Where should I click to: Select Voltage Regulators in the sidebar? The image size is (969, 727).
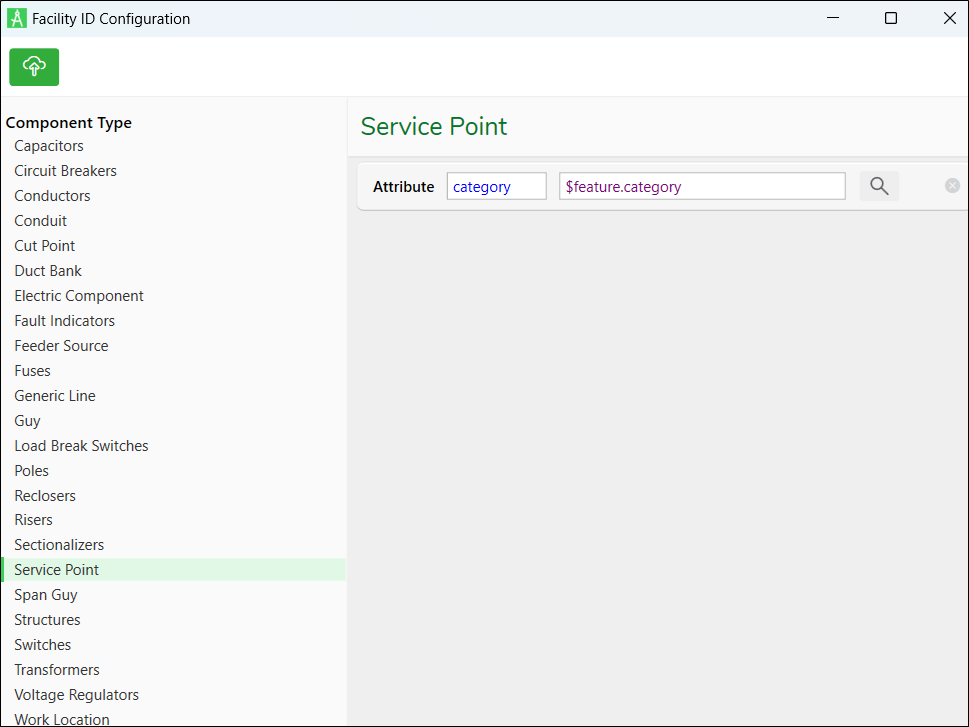[x=77, y=695]
